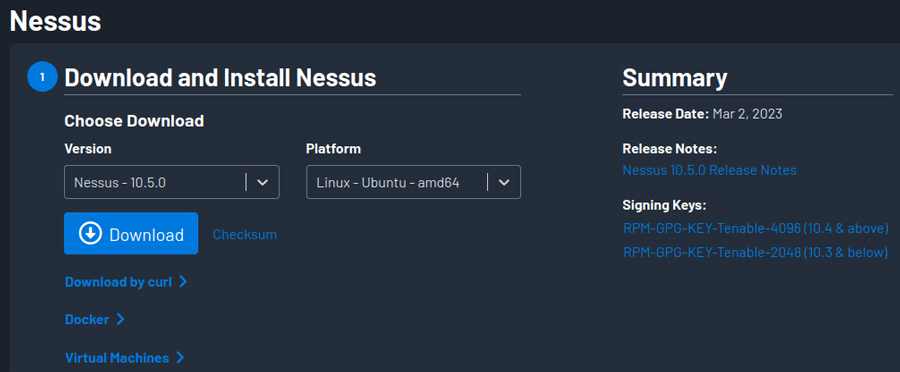Open the Version dropdown arrow

[262, 182]
